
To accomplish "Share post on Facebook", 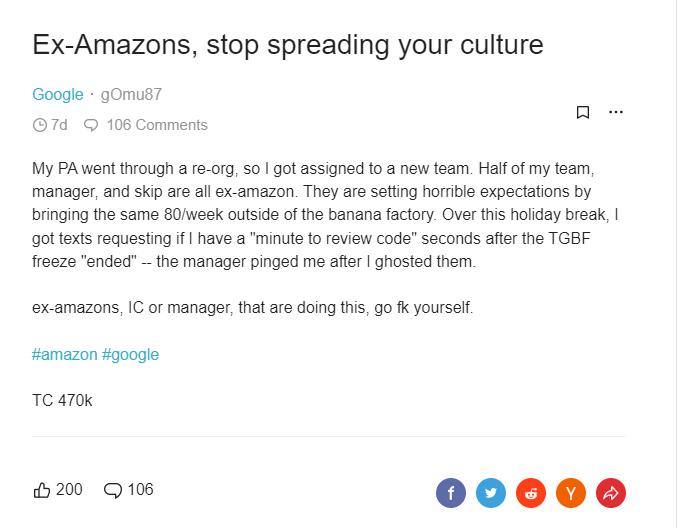I will (451, 492).
